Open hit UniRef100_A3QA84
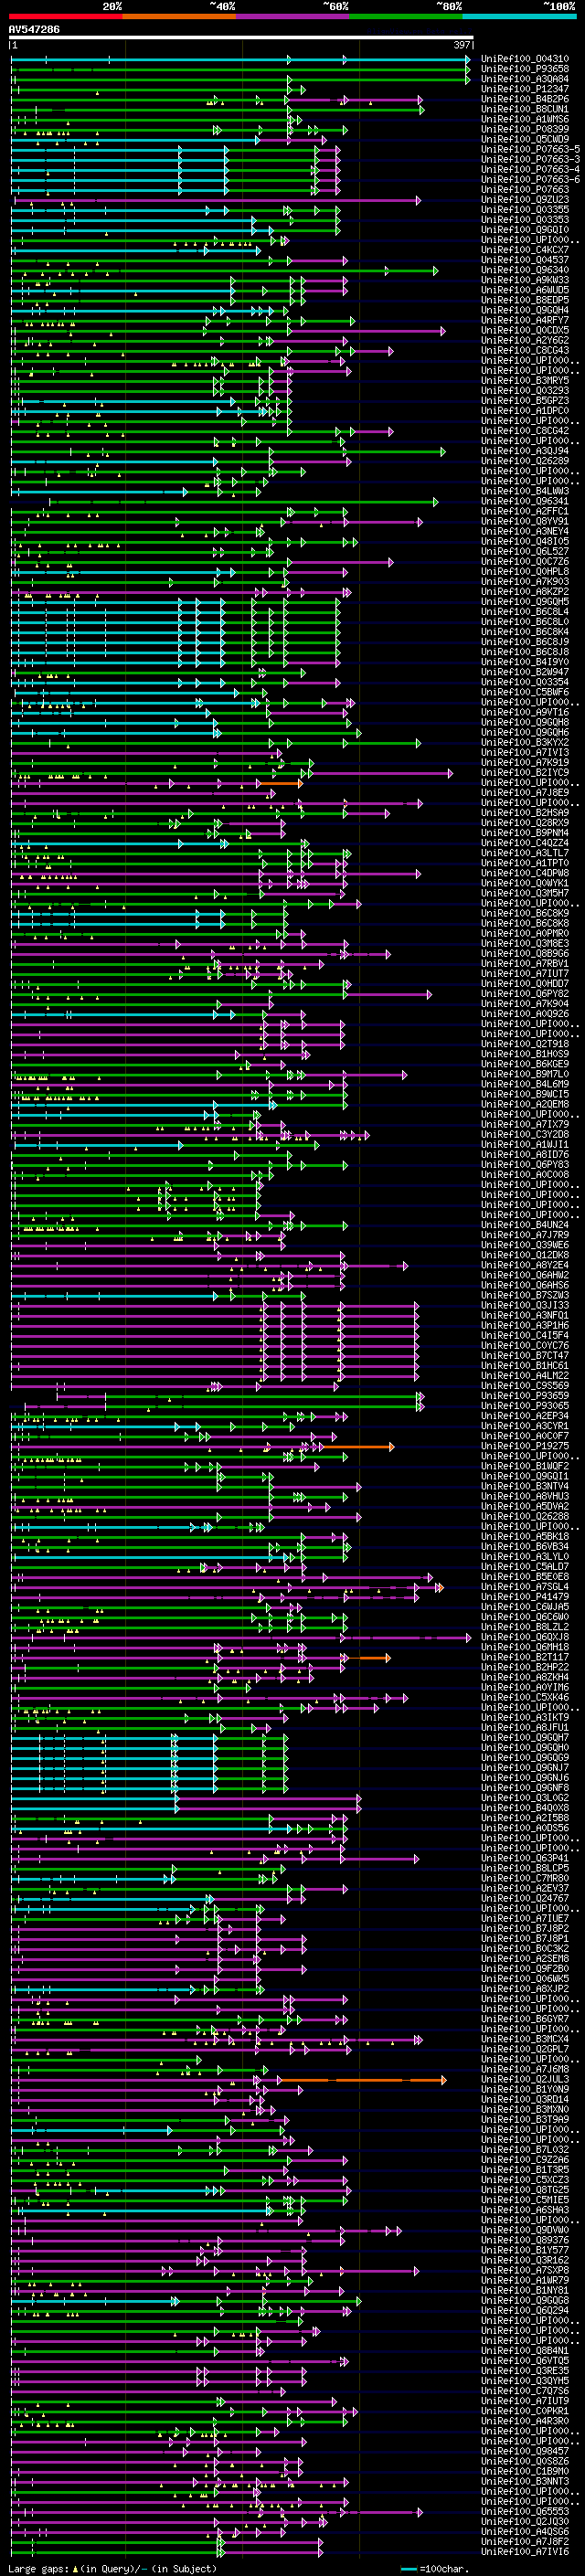 (525, 79)
